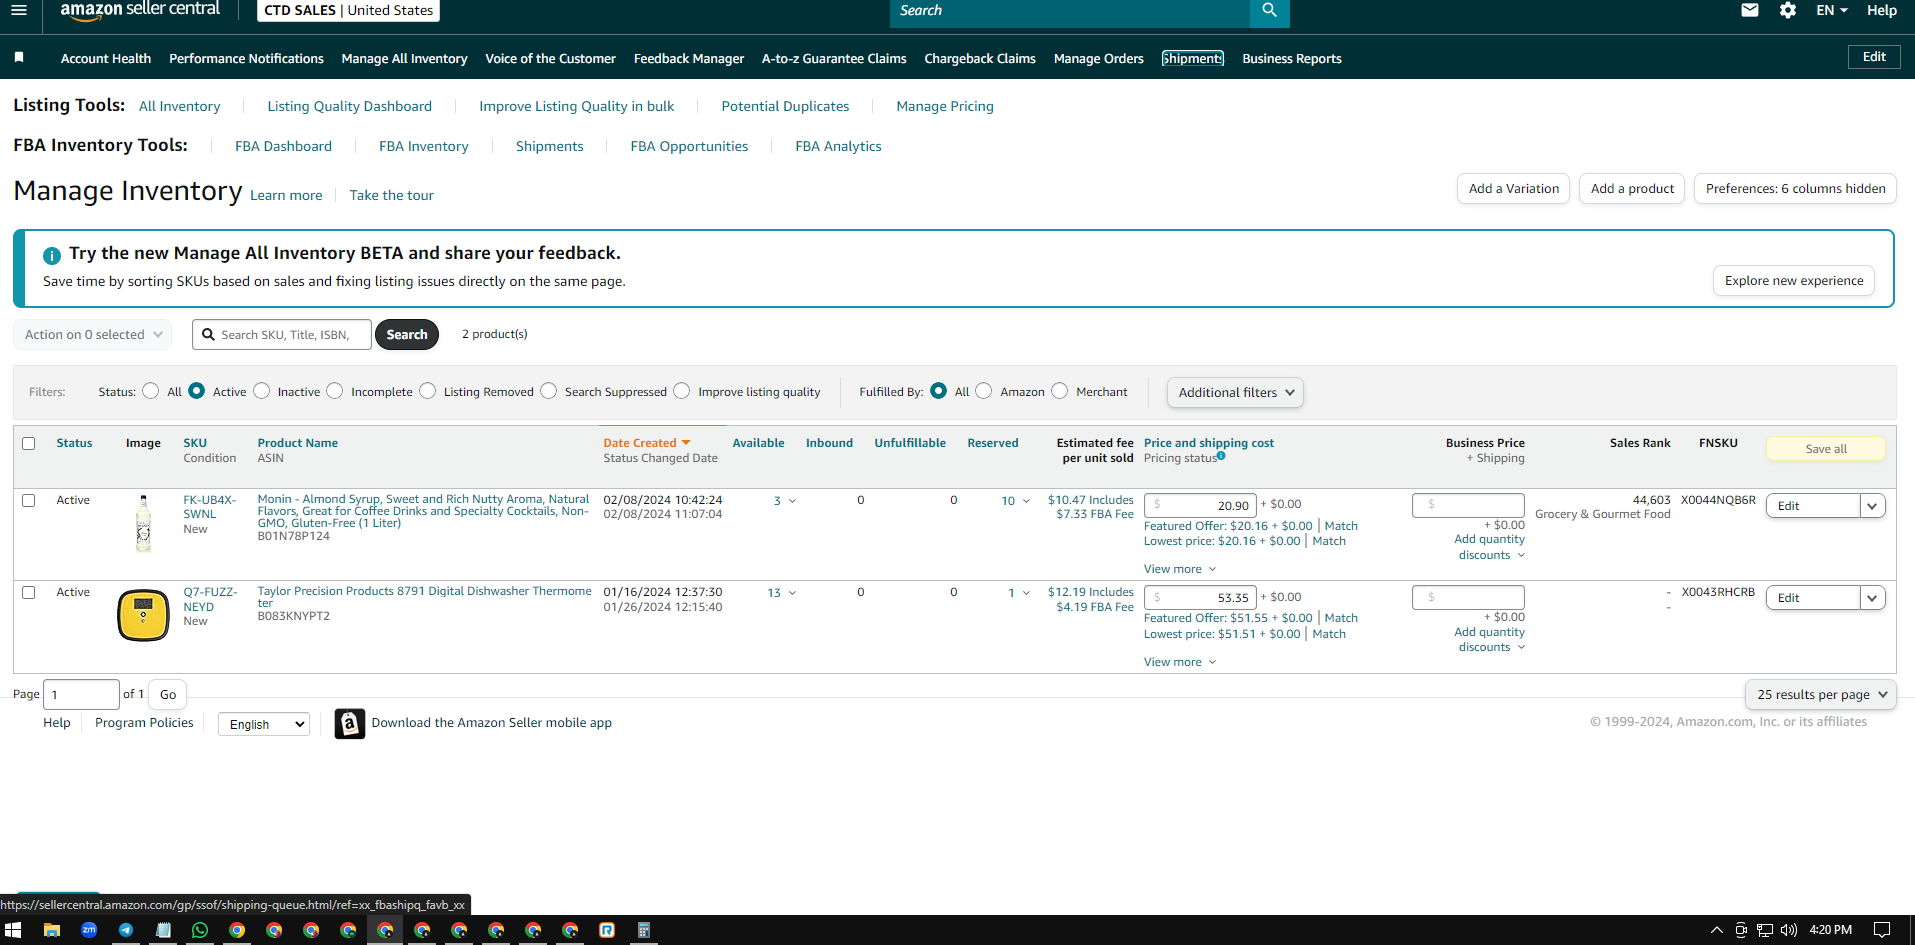Click the price field showing 20.90
The image size is (1915, 945).
pos(1200,505)
